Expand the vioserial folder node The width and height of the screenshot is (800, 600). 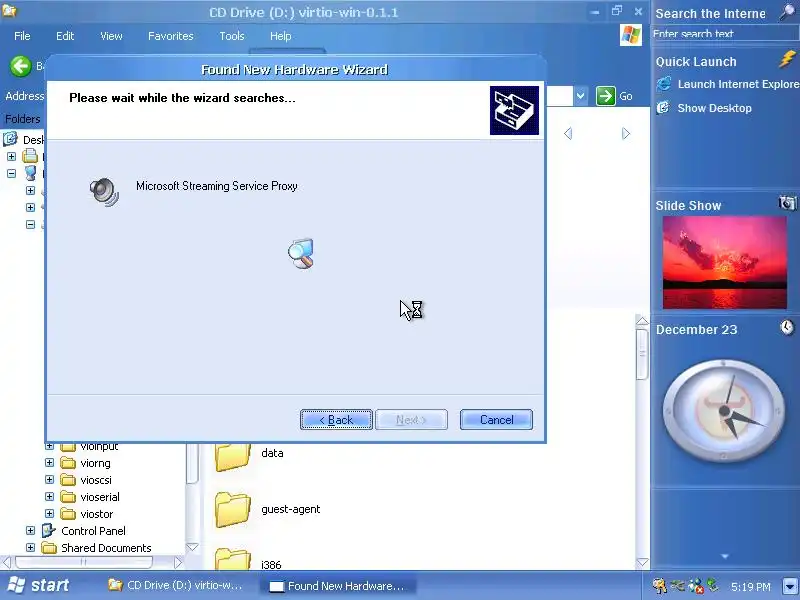[49, 496]
